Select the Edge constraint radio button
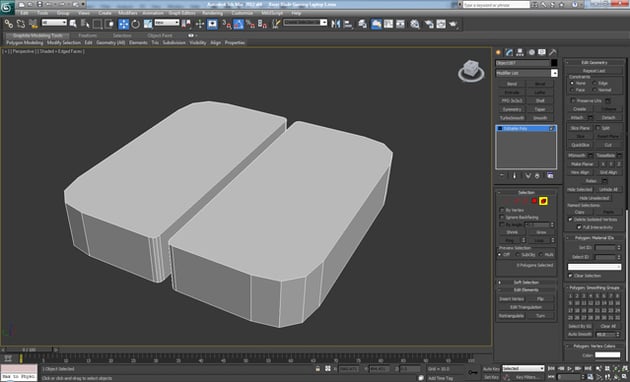Viewport: 630px width, 382px height. point(595,83)
